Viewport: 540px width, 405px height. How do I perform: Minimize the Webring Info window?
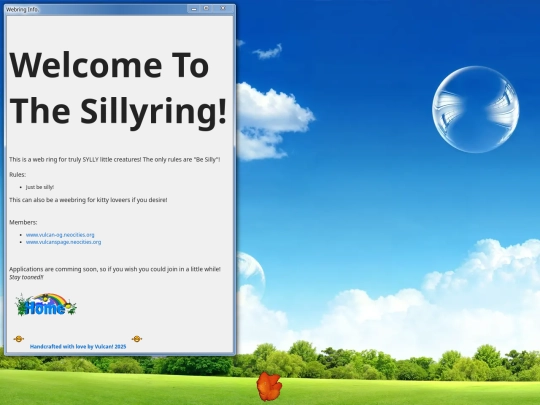(x=194, y=9)
